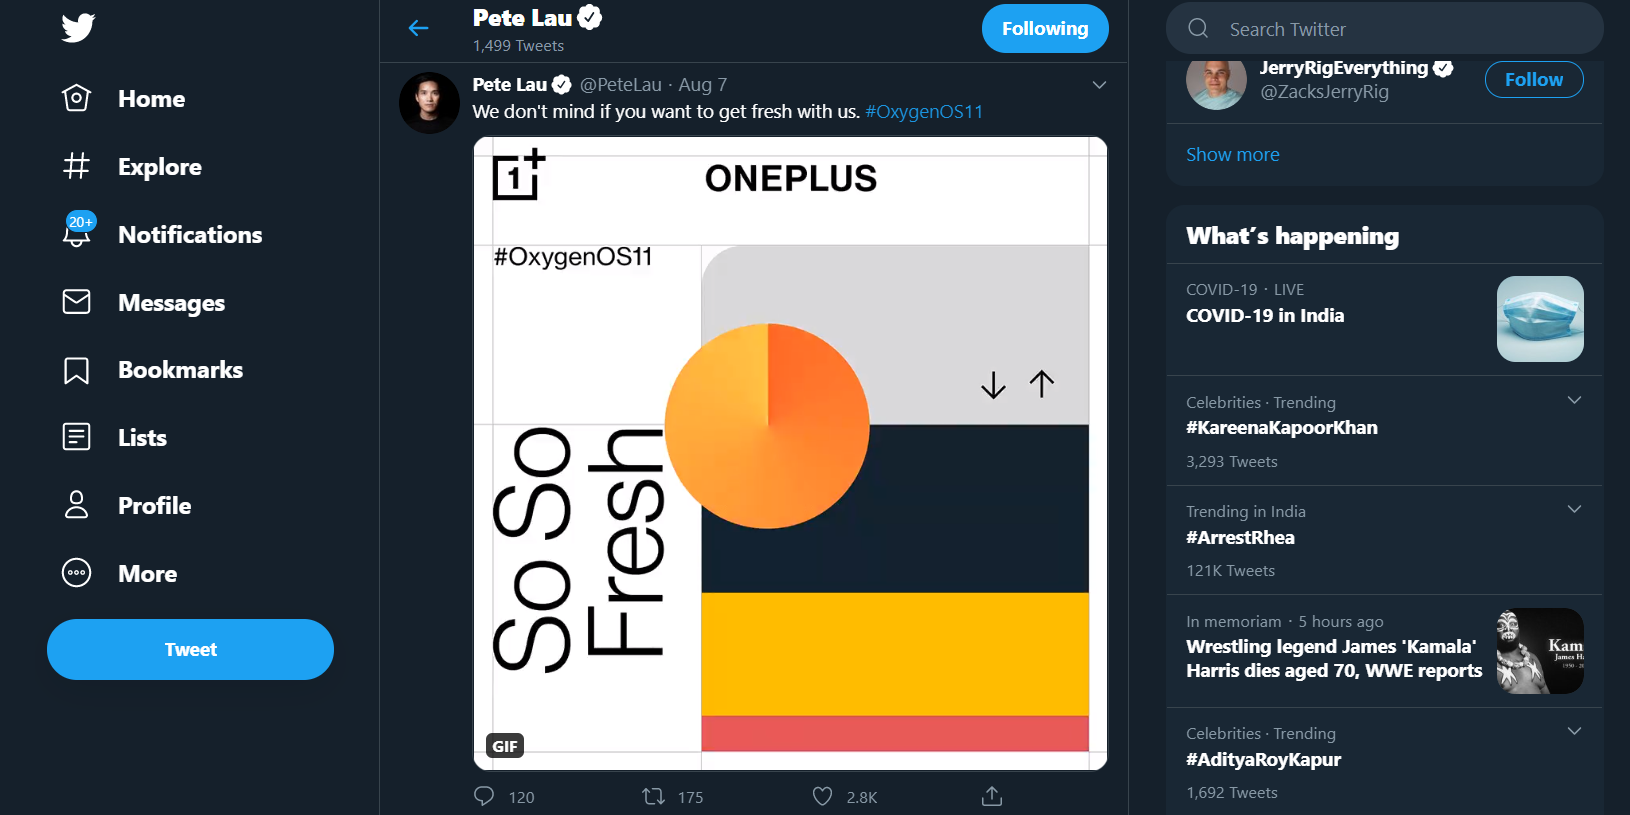Check Notifications with 20+ badge
Image resolution: width=1630 pixels, height=815 pixels.
coord(190,234)
